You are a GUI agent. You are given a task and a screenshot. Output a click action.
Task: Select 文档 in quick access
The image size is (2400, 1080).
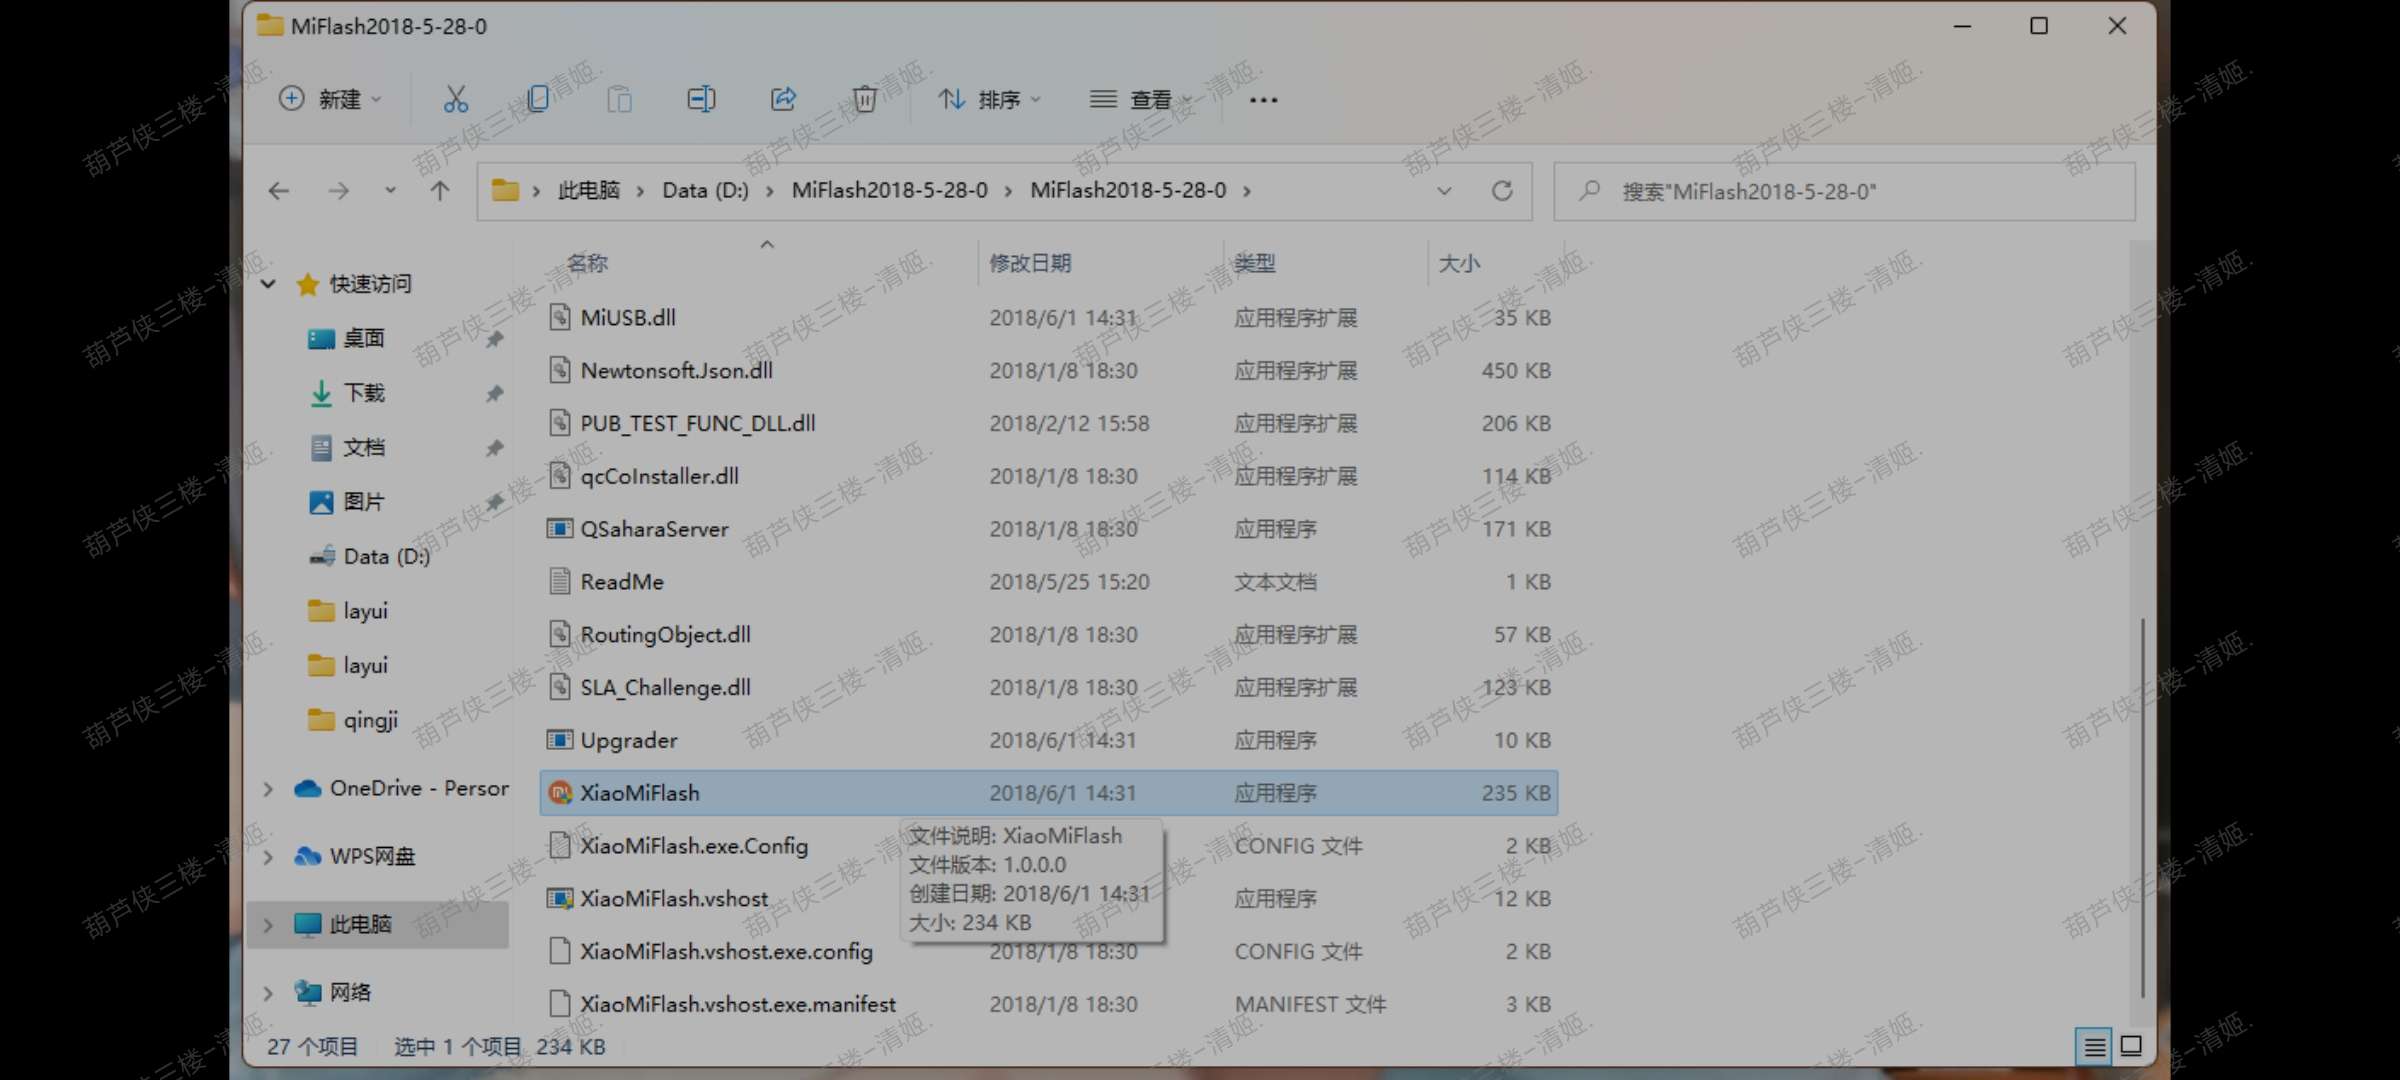[363, 447]
